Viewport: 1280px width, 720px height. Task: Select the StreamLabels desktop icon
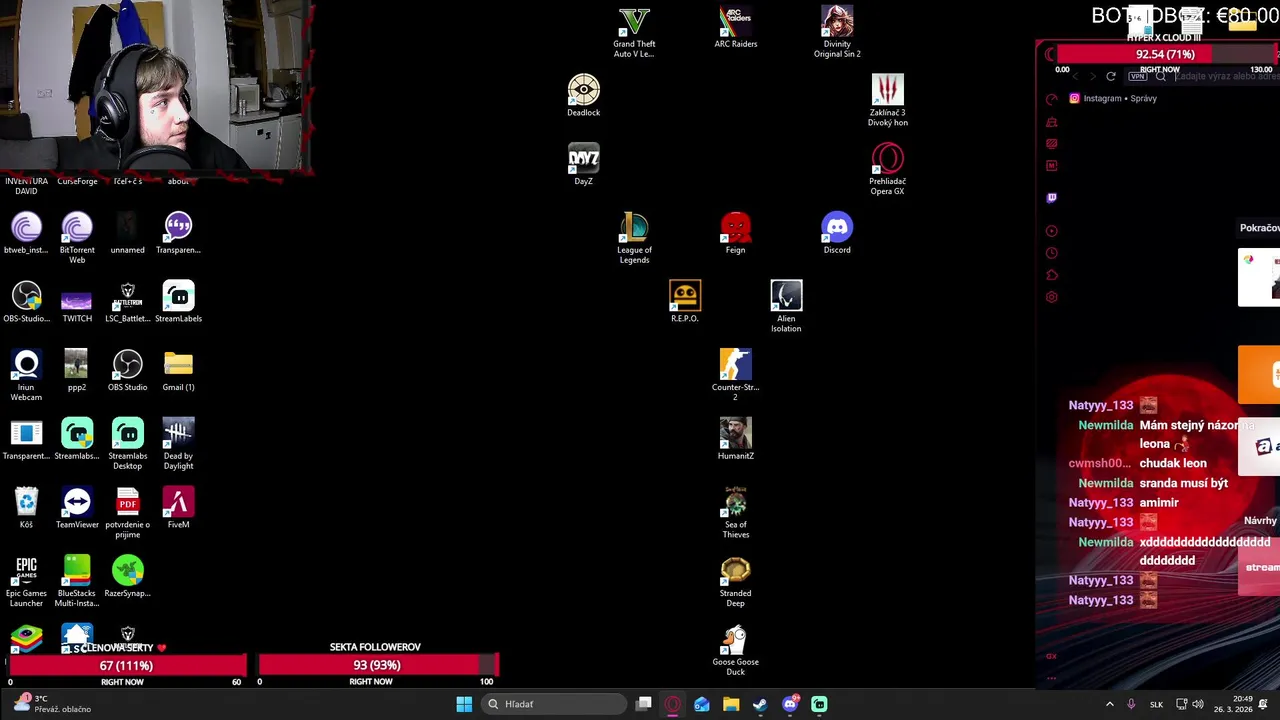pyautogui.click(x=178, y=301)
